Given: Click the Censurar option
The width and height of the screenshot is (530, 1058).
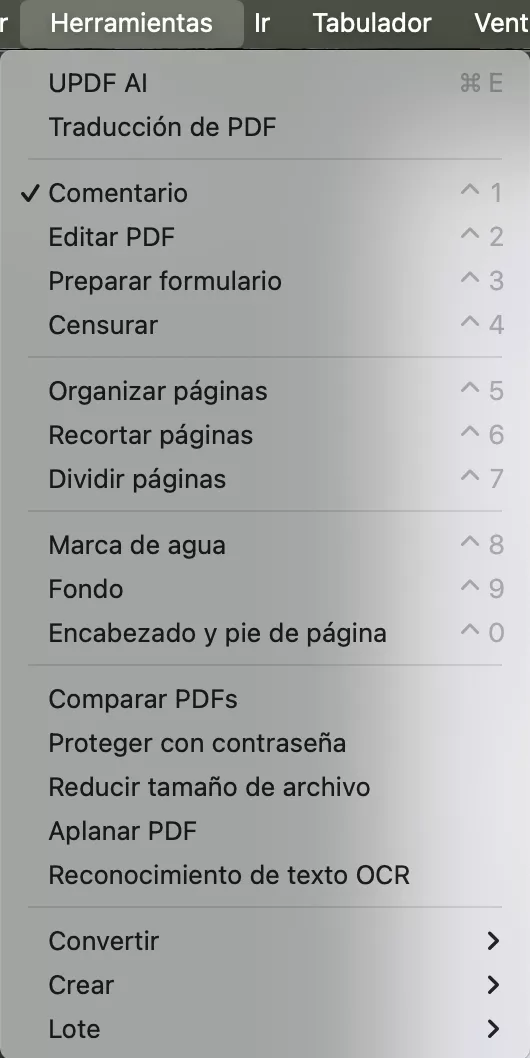Looking at the screenshot, I should click(265, 325).
